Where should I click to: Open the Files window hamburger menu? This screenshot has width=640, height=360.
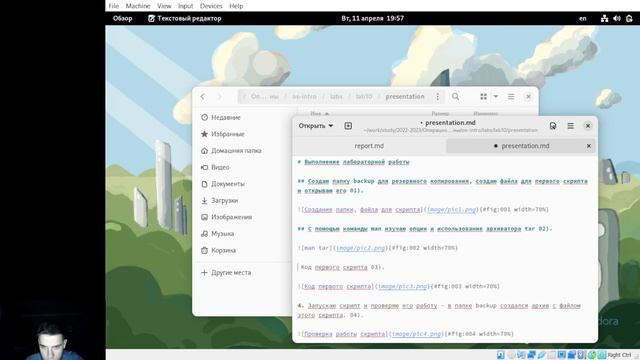point(511,97)
